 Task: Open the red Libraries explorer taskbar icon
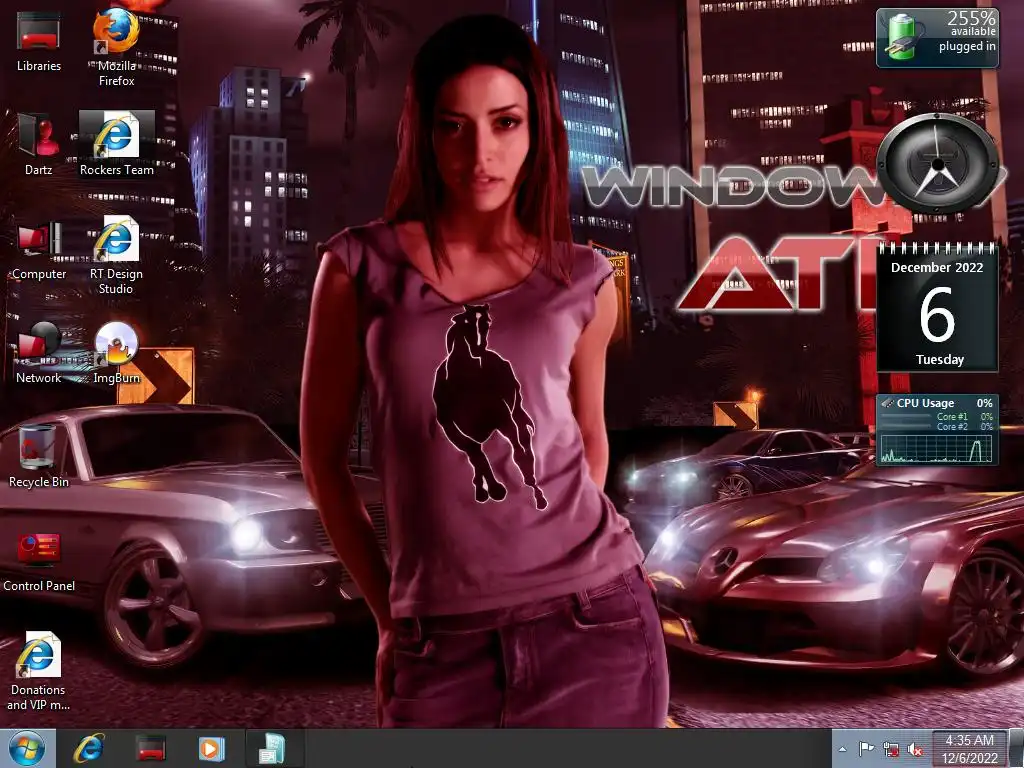[x=150, y=749]
